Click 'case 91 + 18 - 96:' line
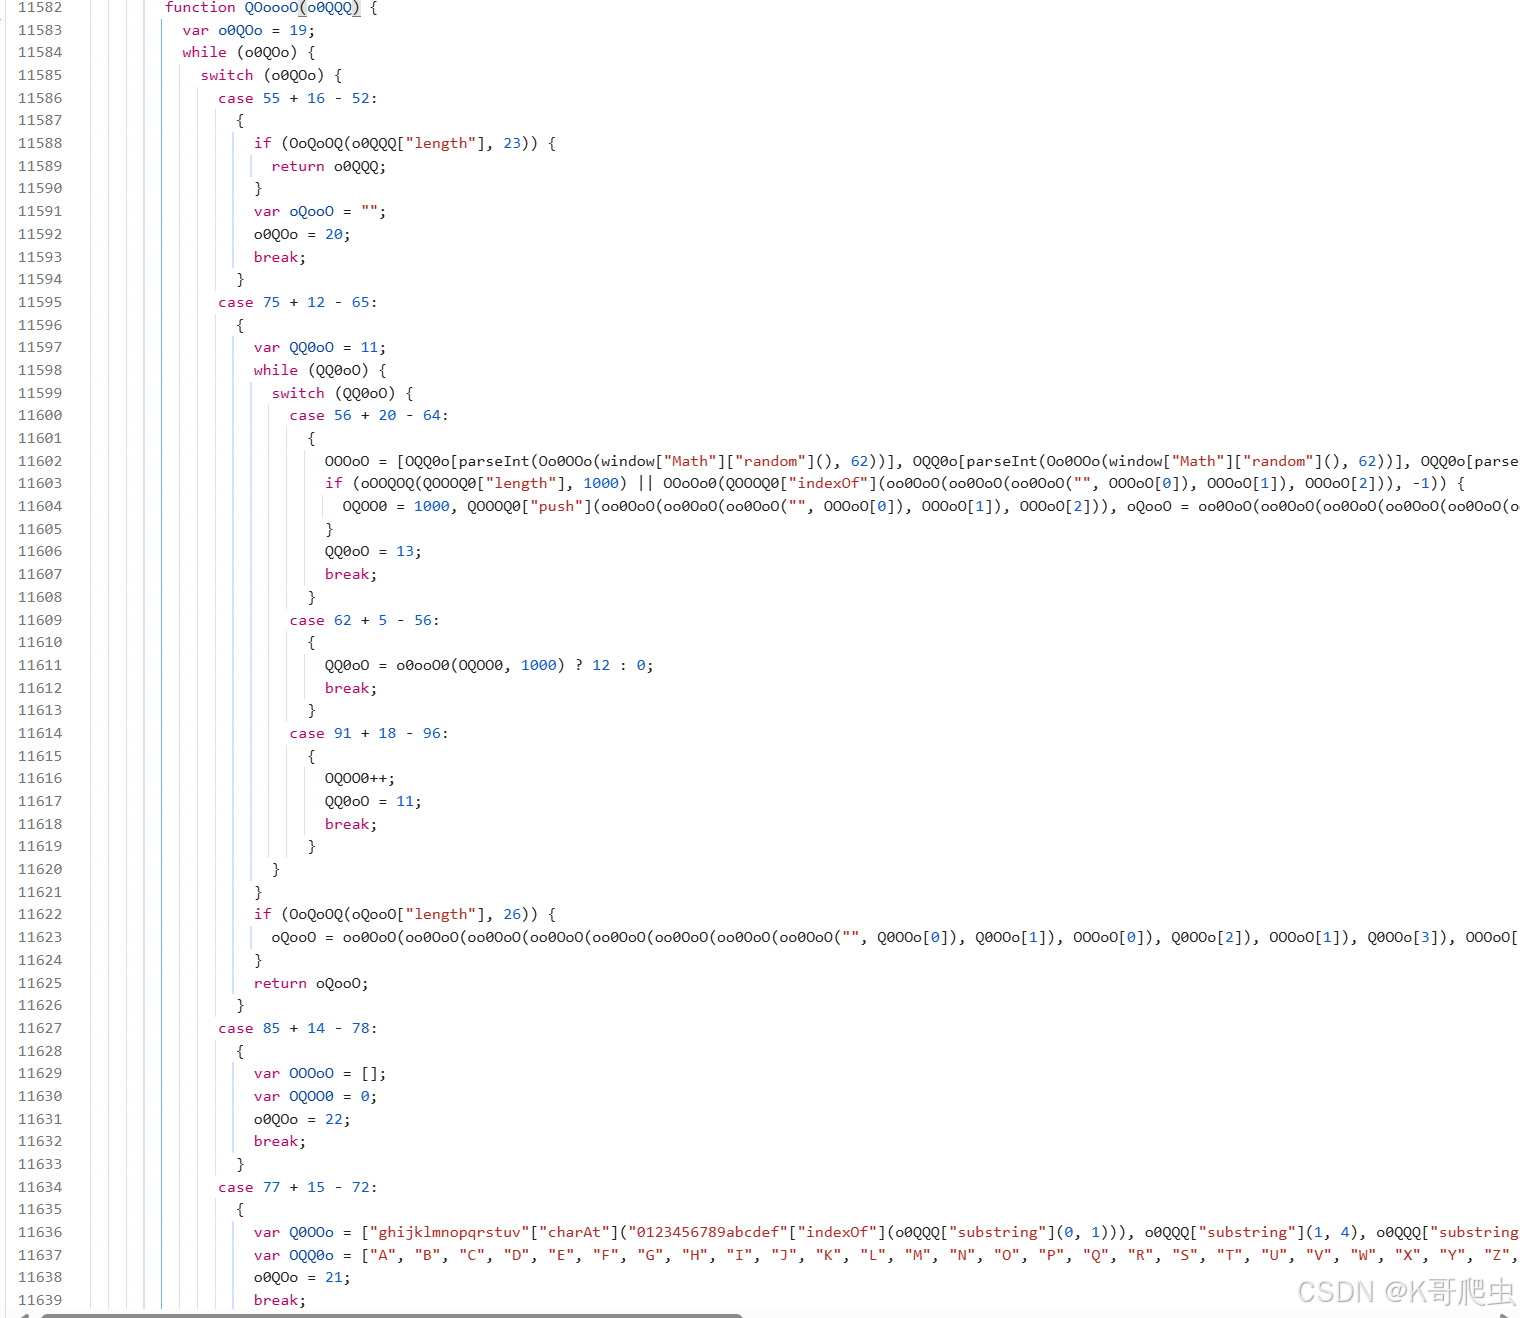Viewport: 1520px width, 1318px height. click(x=369, y=733)
